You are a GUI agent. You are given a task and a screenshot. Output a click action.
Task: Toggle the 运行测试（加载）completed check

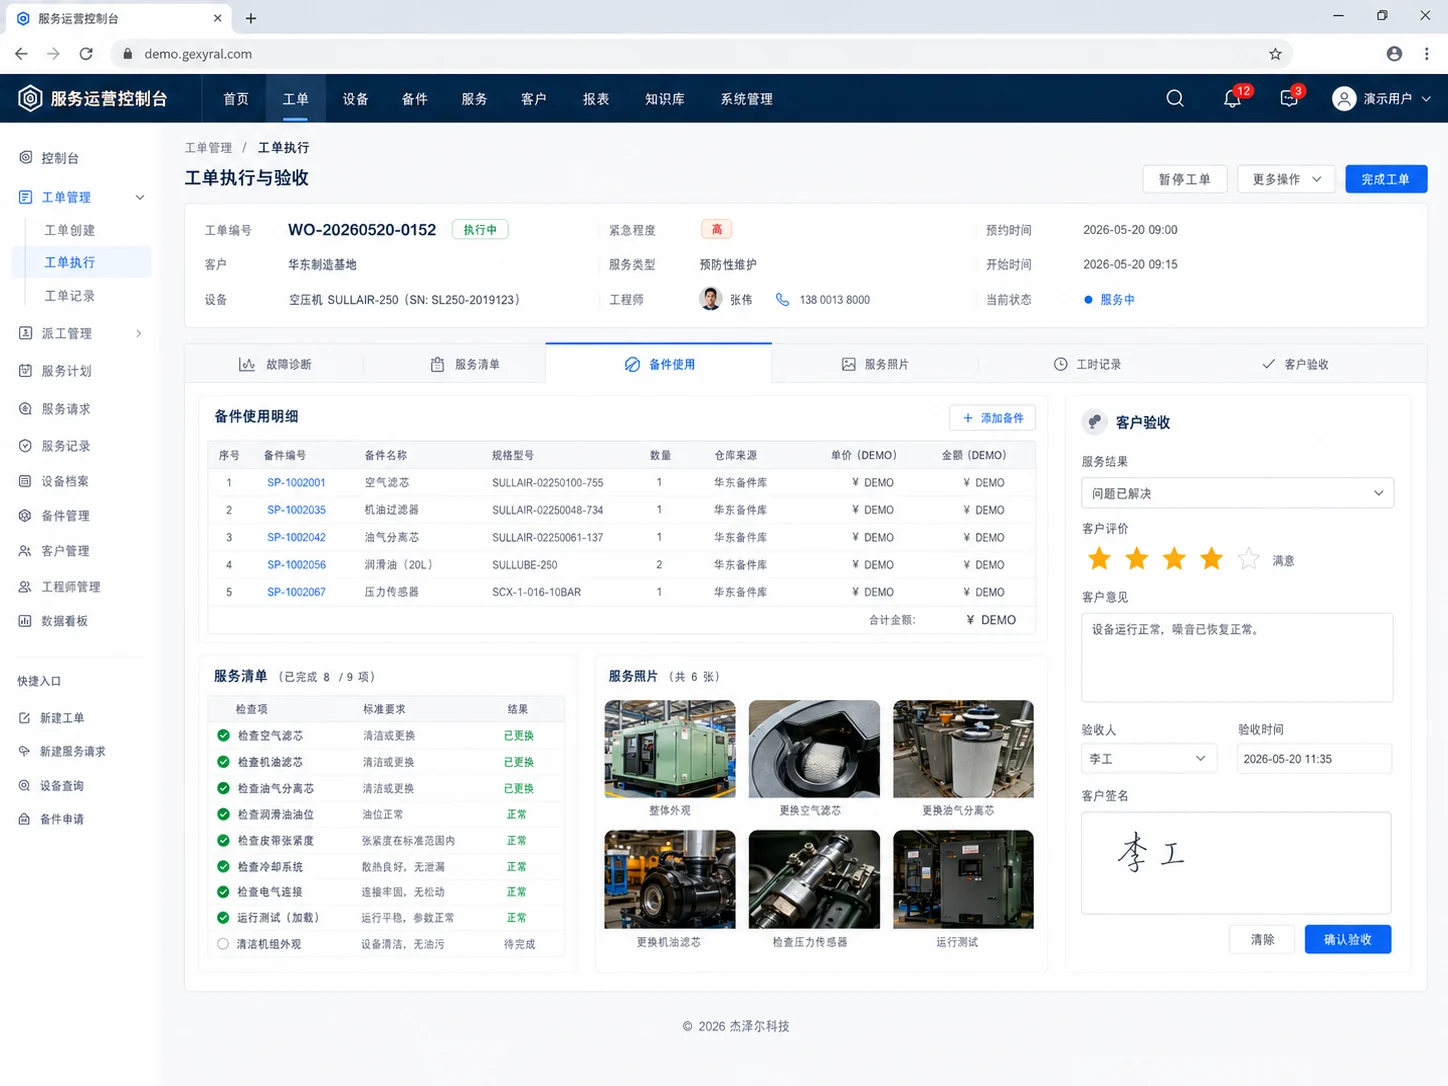tap(223, 917)
